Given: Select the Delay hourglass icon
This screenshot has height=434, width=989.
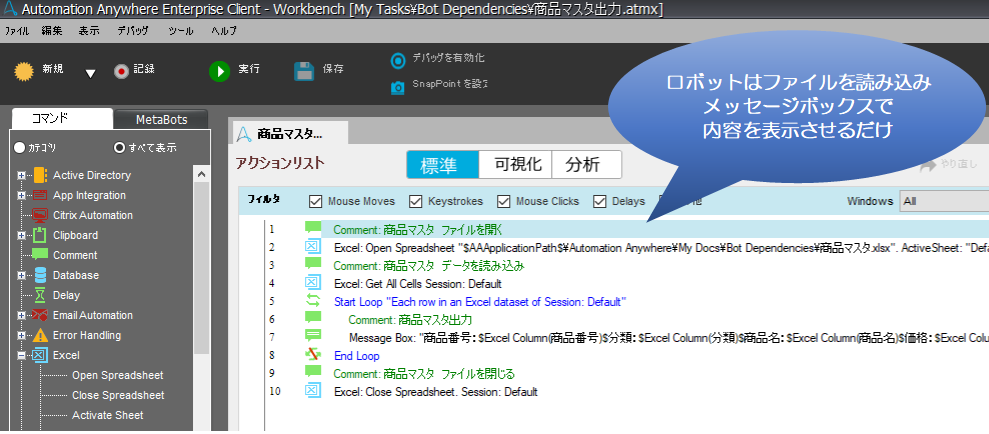Looking at the screenshot, I should [40, 295].
